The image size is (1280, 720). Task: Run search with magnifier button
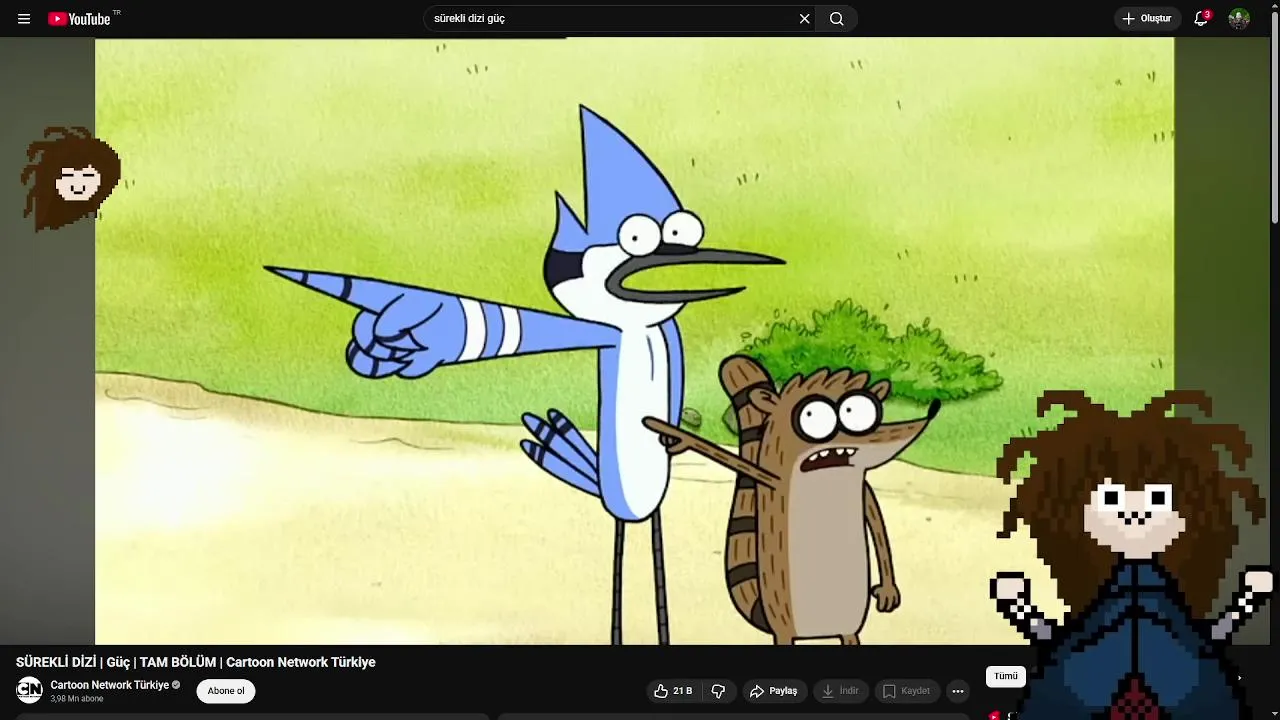click(837, 19)
